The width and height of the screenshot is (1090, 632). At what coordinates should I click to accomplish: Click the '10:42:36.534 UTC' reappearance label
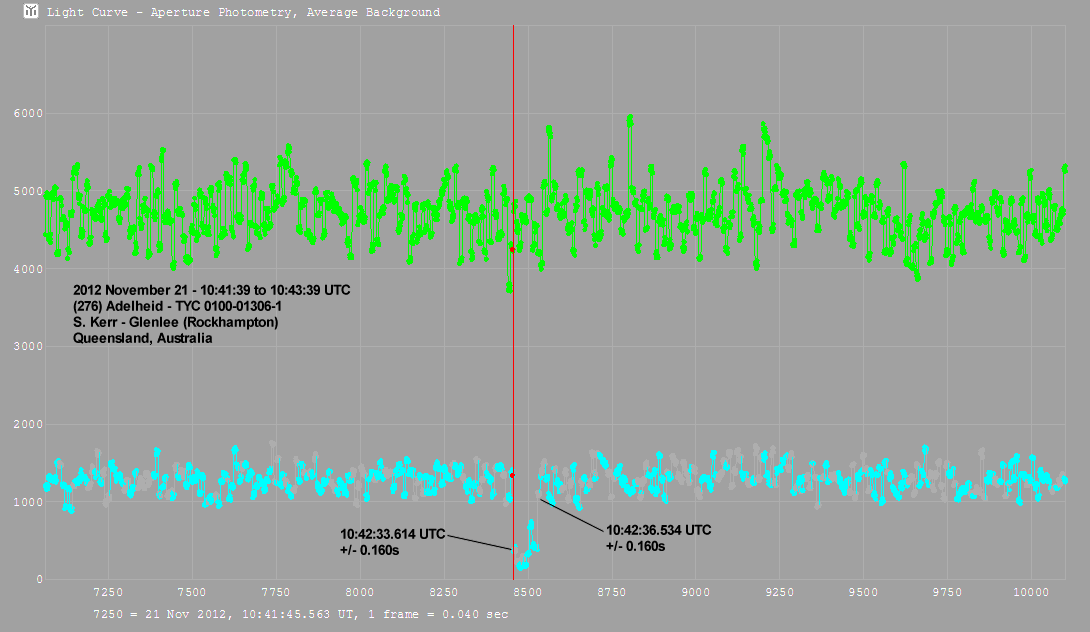[x=658, y=530]
